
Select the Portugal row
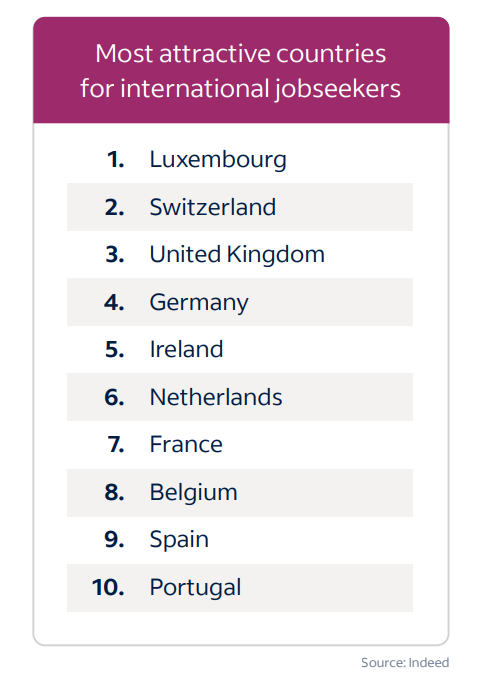pyautogui.click(x=240, y=588)
